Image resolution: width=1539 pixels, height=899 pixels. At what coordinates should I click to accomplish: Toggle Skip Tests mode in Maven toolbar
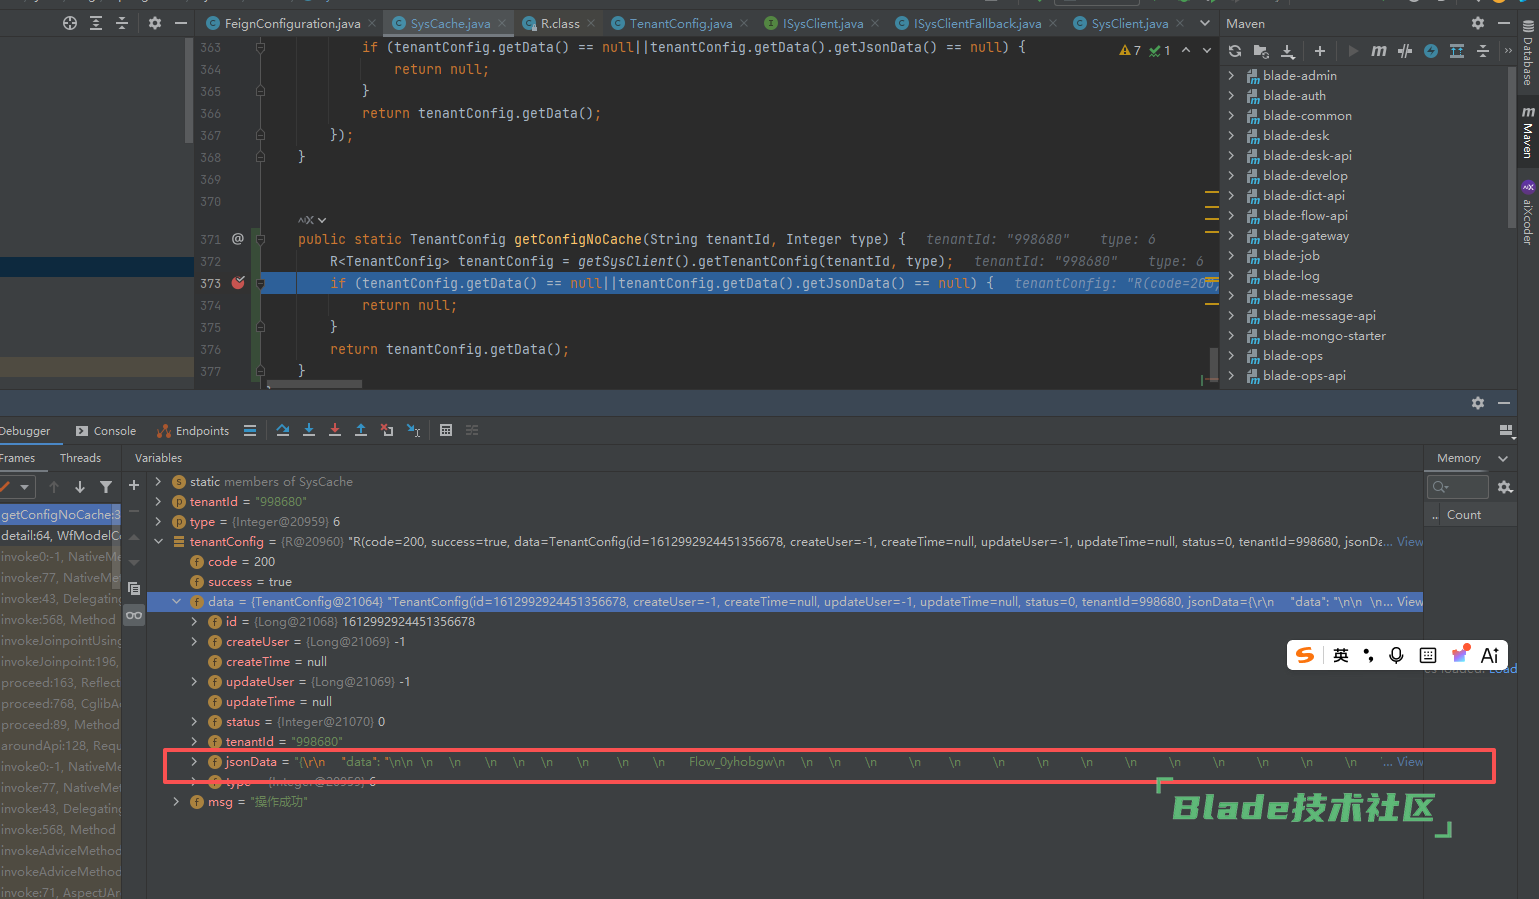(1431, 51)
